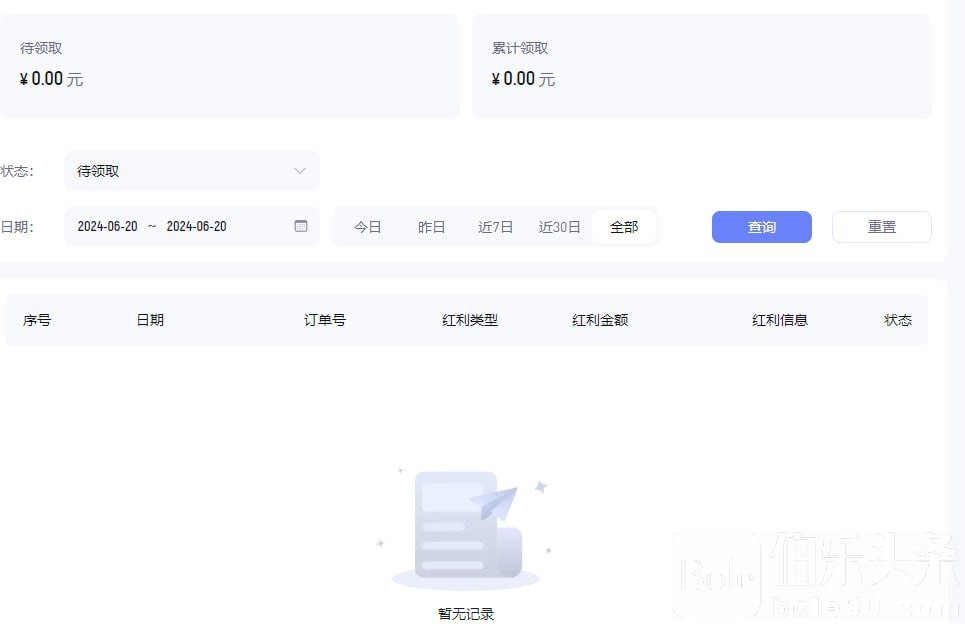Select the 近7日 date filter
The width and height of the screenshot is (965, 624).
[495, 227]
